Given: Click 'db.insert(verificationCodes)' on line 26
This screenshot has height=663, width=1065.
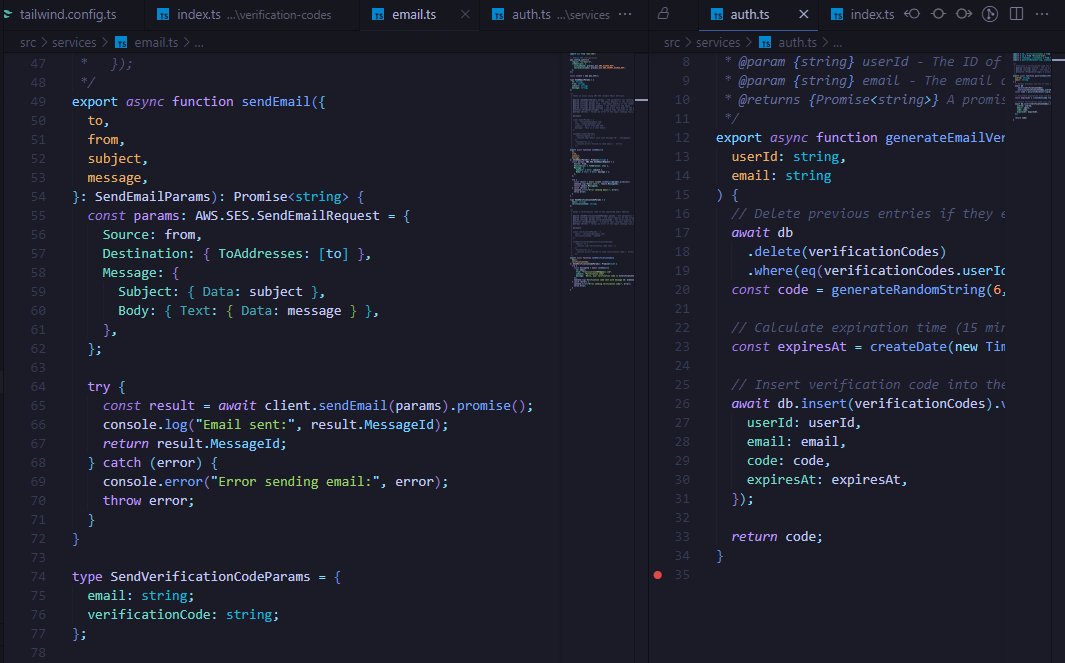Looking at the screenshot, I should click(x=885, y=404).
